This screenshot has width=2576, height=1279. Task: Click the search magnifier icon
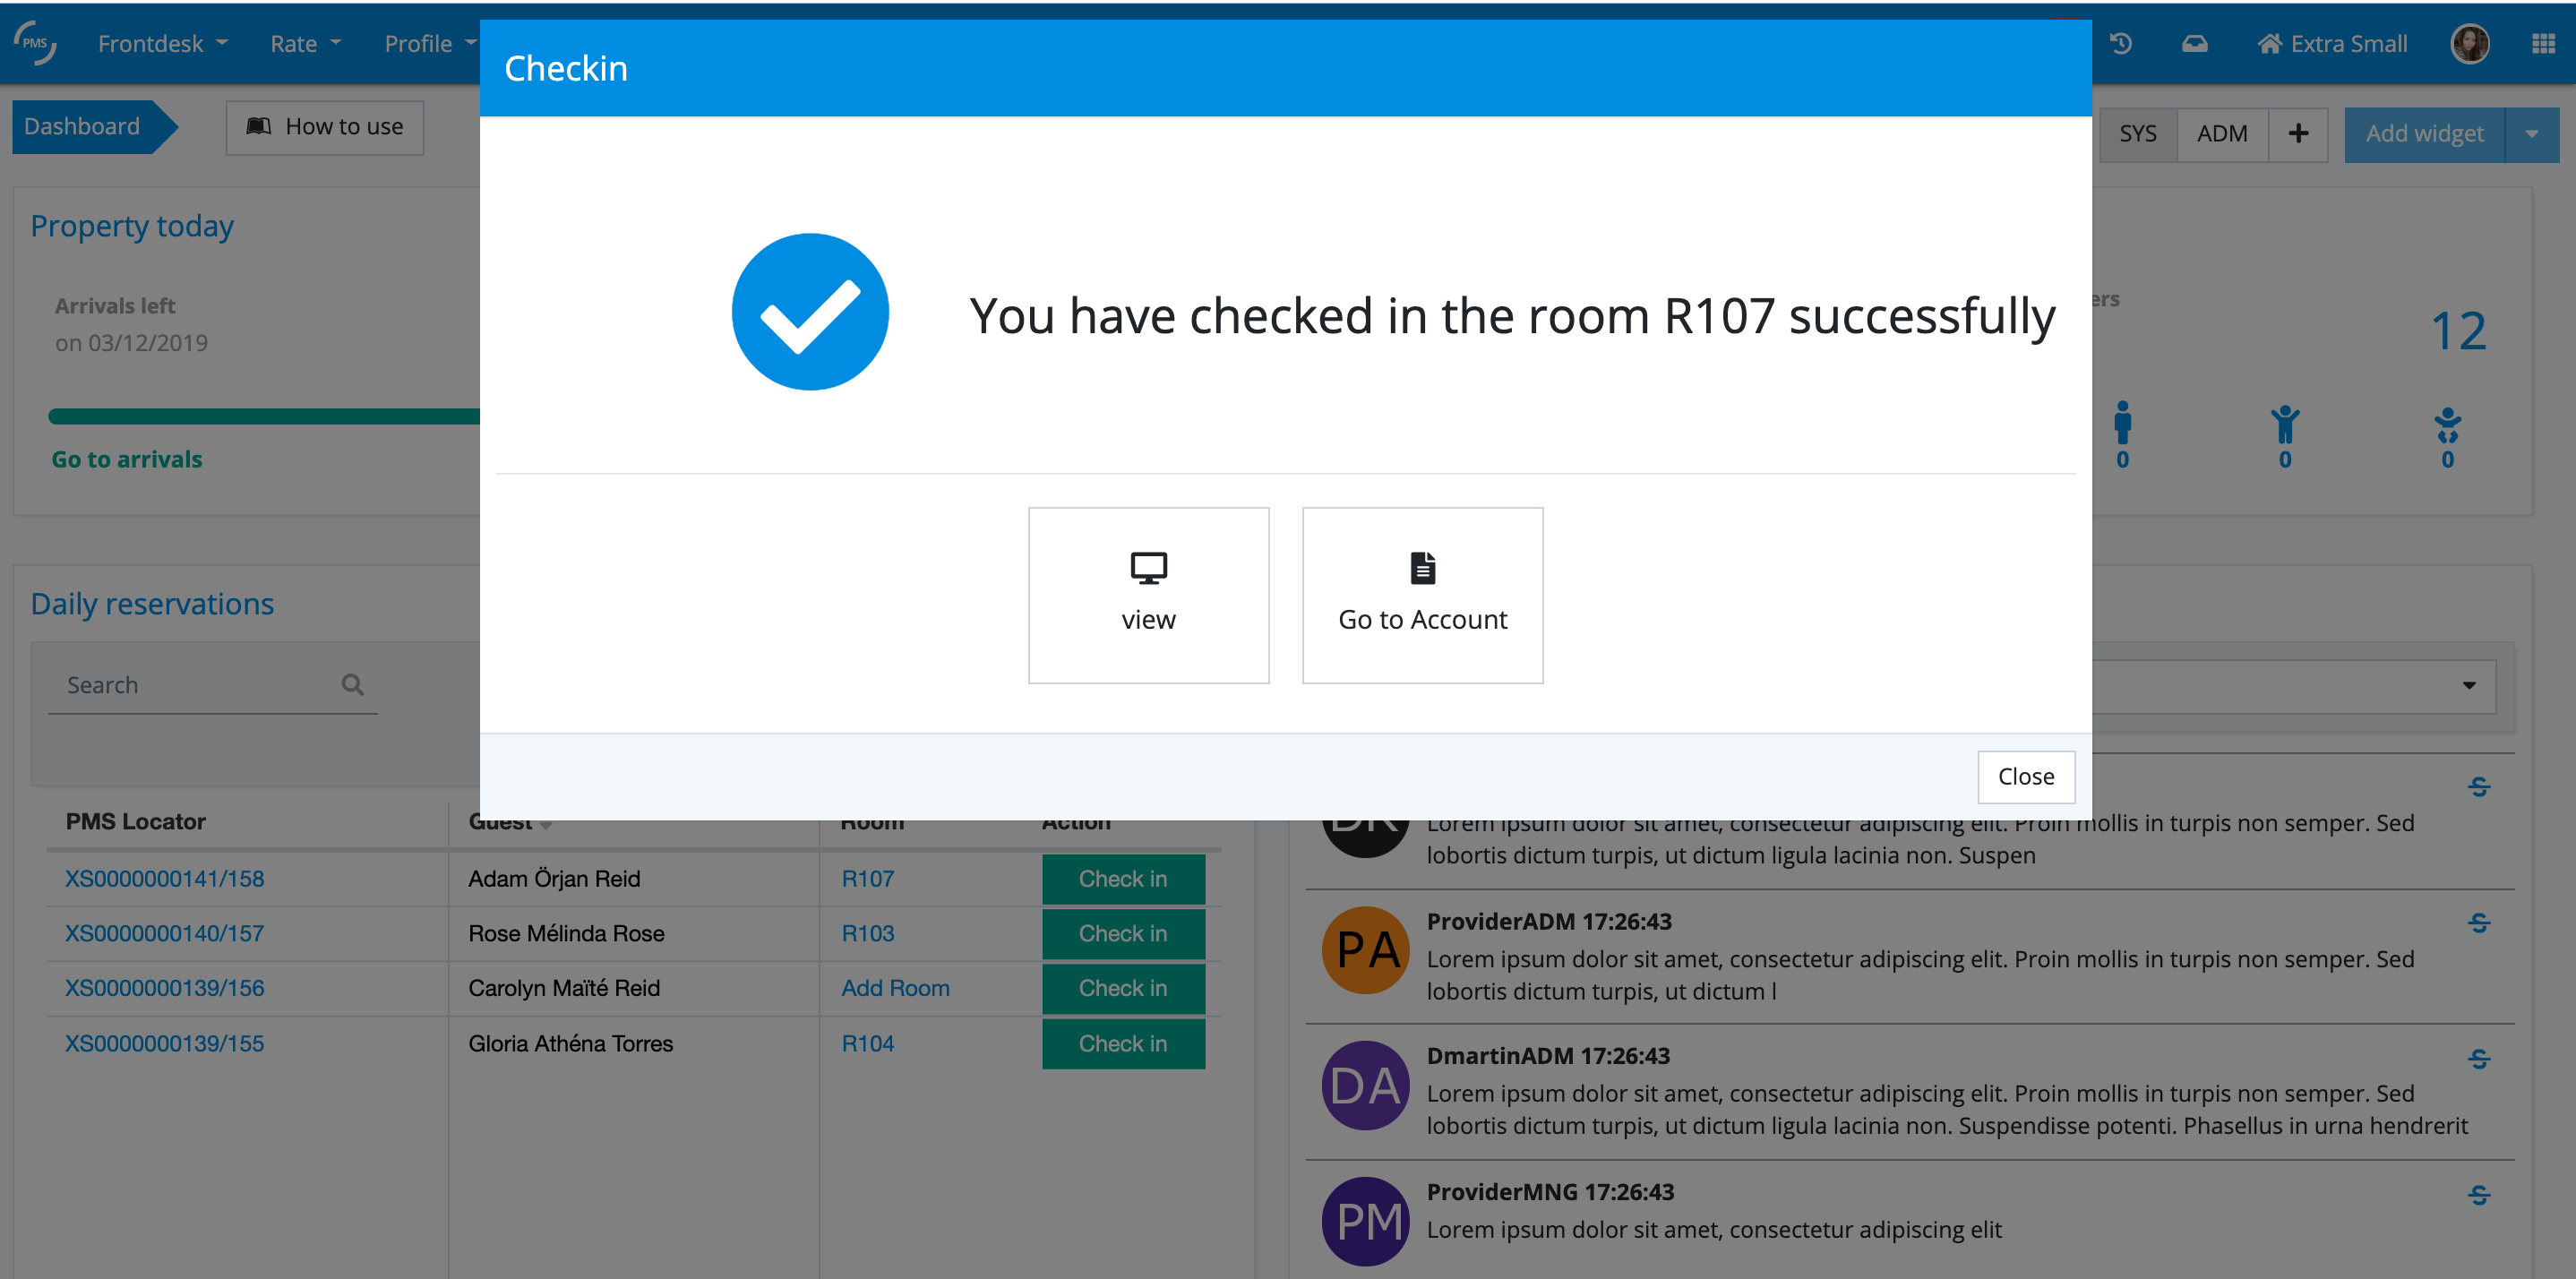pos(352,685)
